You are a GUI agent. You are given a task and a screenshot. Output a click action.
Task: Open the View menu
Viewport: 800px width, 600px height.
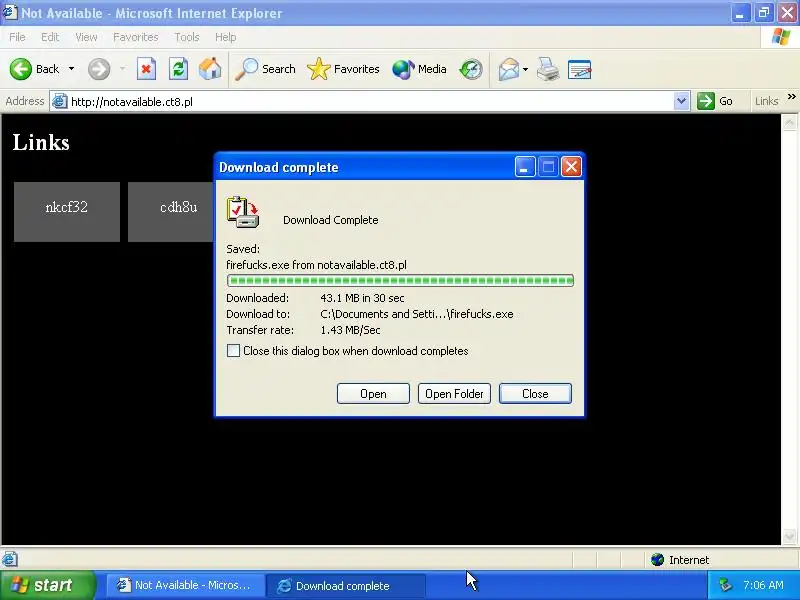pyautogui.click(x=86, y=37)
